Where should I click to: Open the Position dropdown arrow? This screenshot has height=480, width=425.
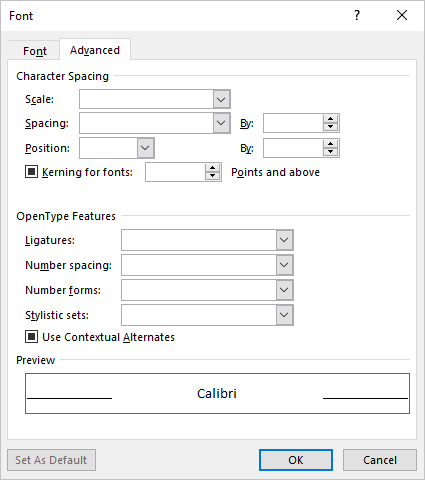(145, 148)
